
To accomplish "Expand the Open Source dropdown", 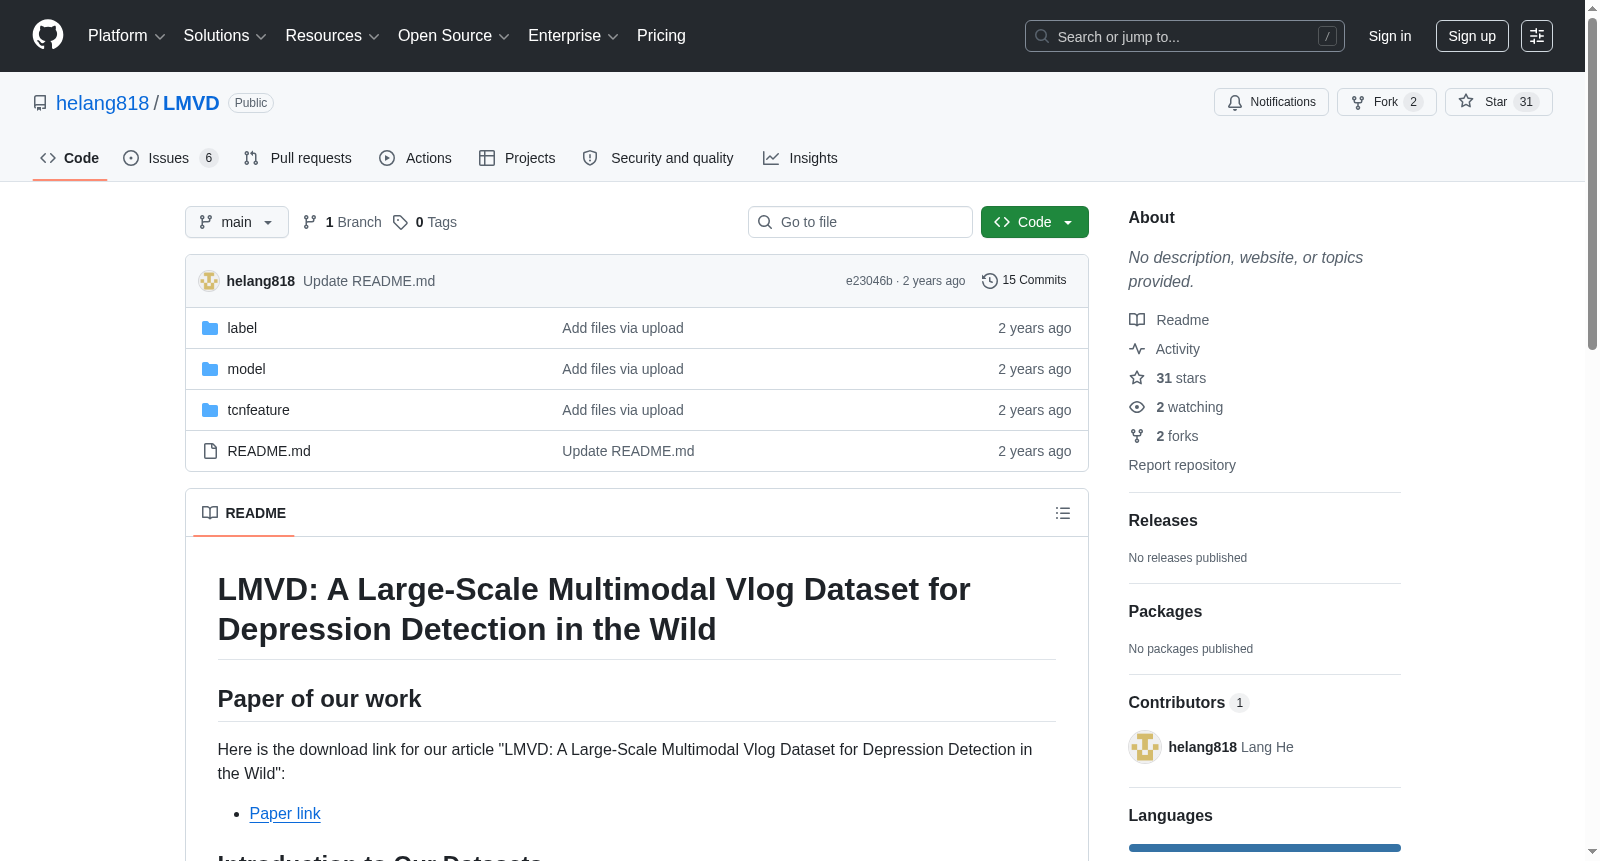I will point(454,36).
